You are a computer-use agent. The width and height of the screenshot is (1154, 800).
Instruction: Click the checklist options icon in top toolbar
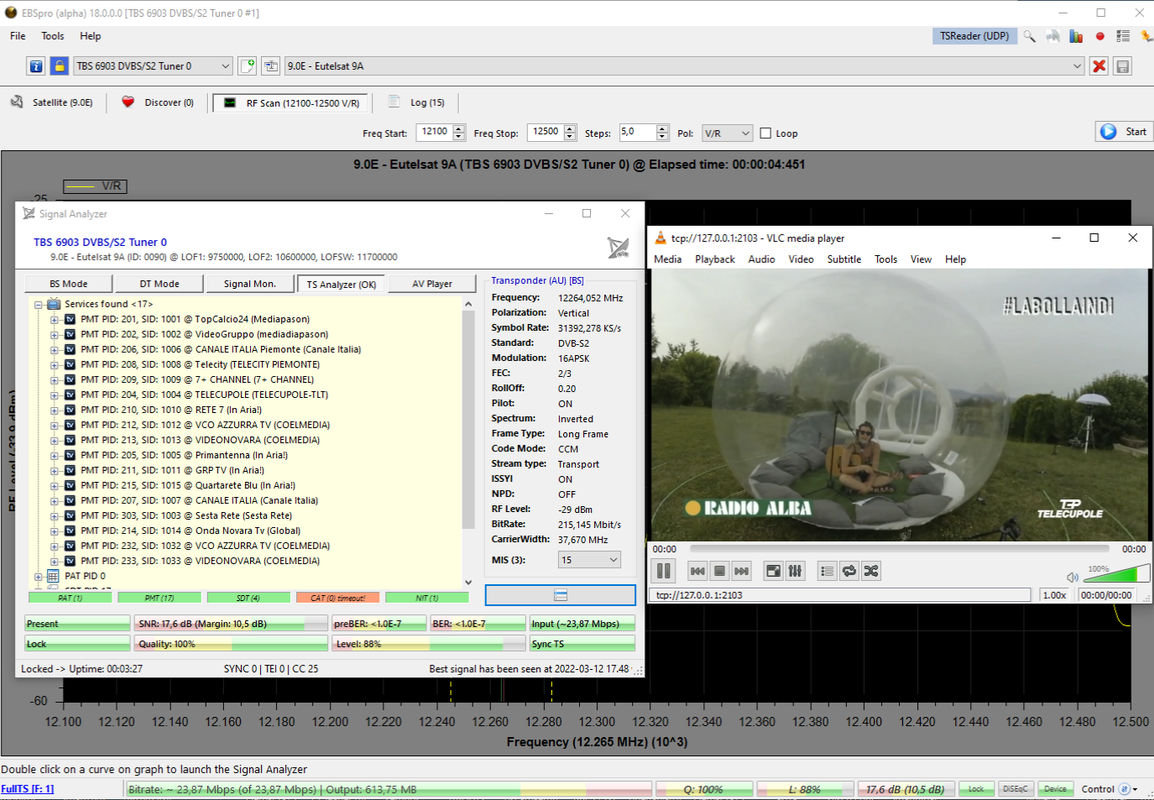point(1123,36)
